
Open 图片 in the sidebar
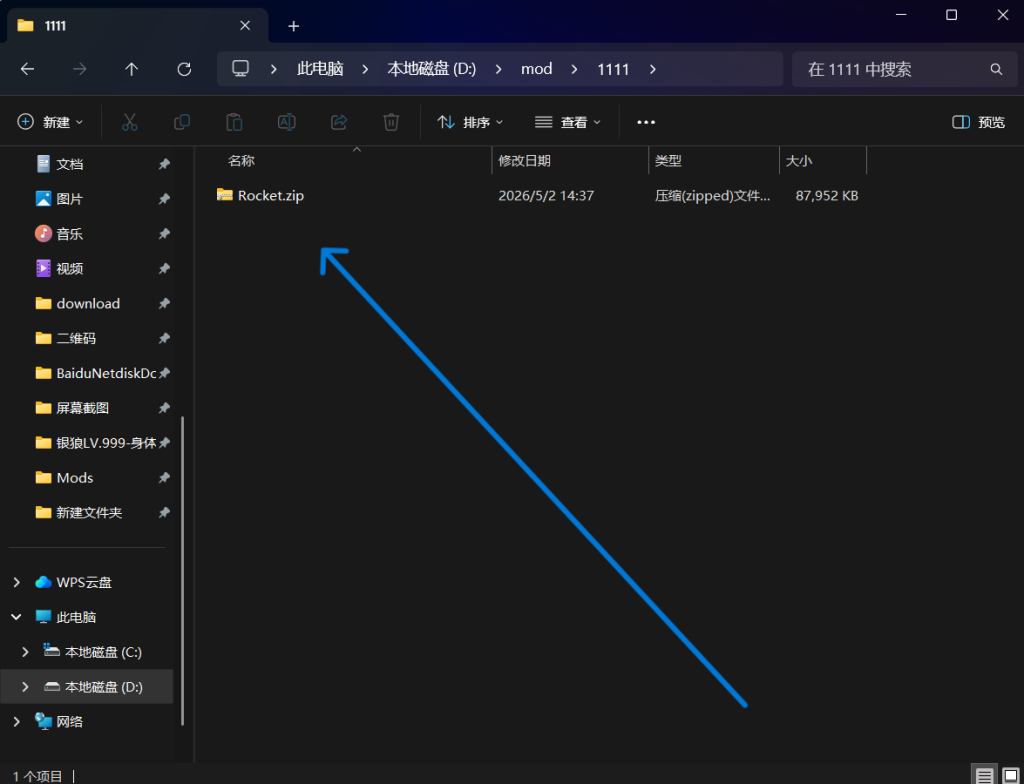69,199
